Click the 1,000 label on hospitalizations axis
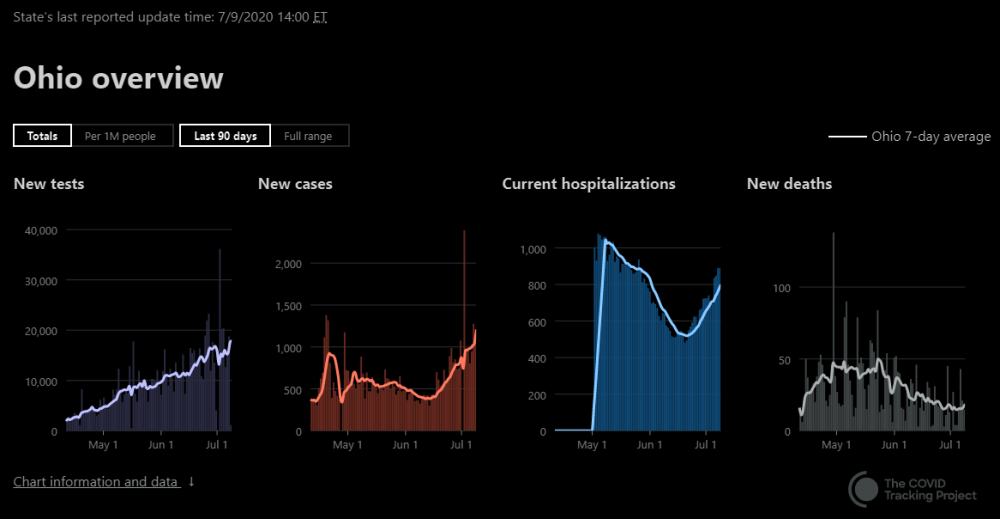 533,249
